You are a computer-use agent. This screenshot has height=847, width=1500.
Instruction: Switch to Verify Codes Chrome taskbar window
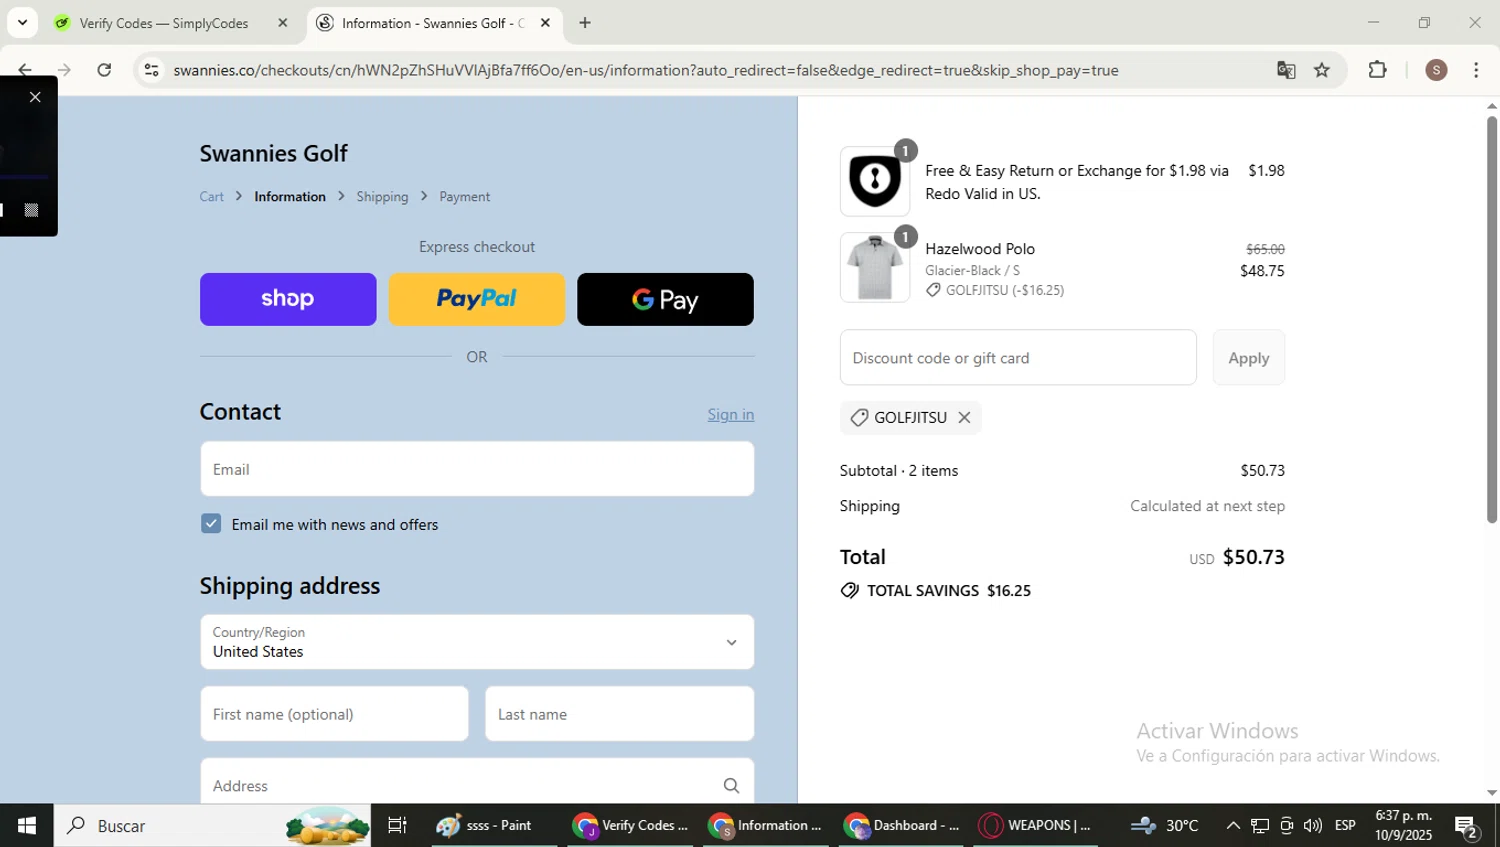[630, 826]
